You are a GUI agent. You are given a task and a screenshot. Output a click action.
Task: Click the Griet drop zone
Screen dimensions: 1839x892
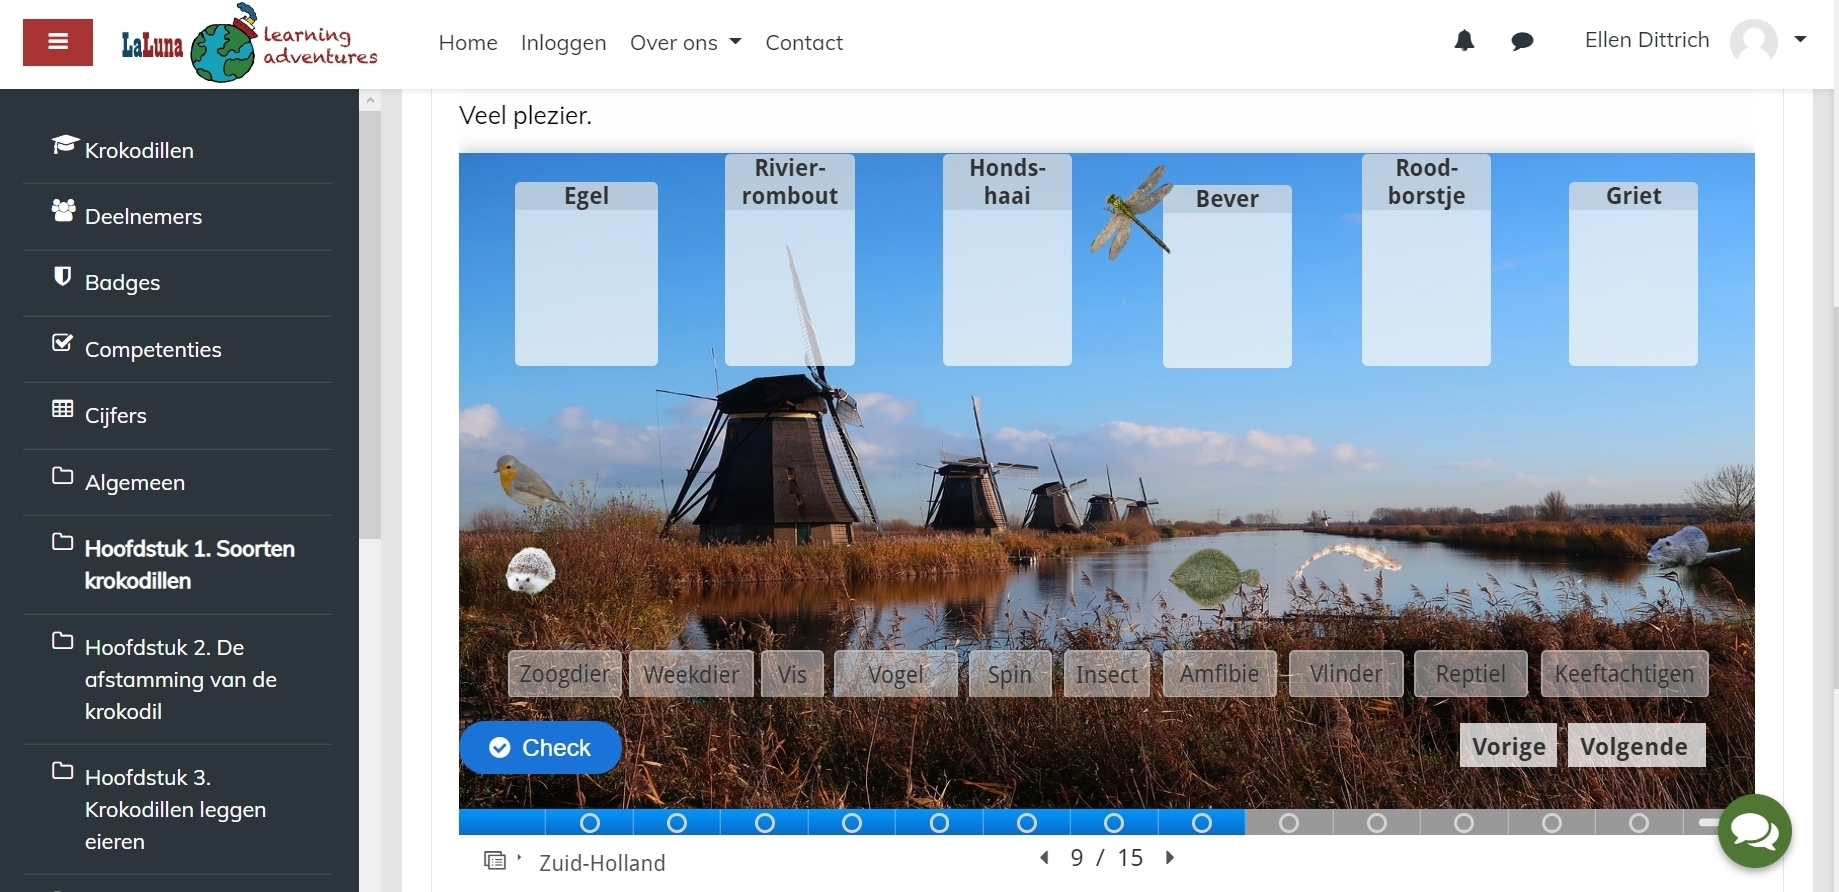point(1633,274)
